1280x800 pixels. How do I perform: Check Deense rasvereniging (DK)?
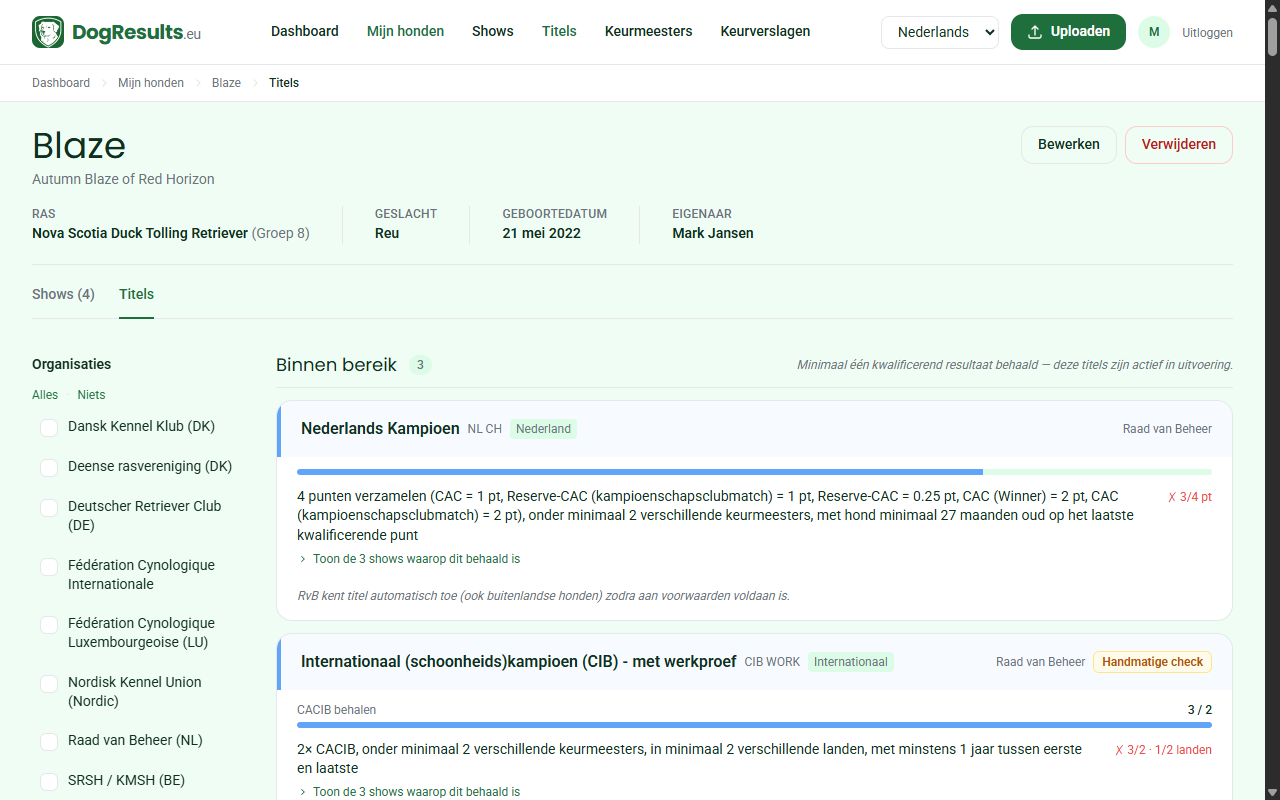click(48, 467)
